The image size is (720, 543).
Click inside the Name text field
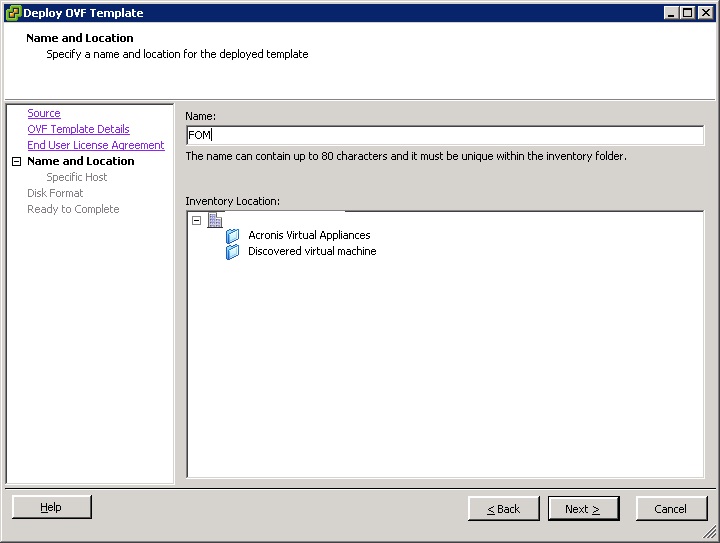445,135
